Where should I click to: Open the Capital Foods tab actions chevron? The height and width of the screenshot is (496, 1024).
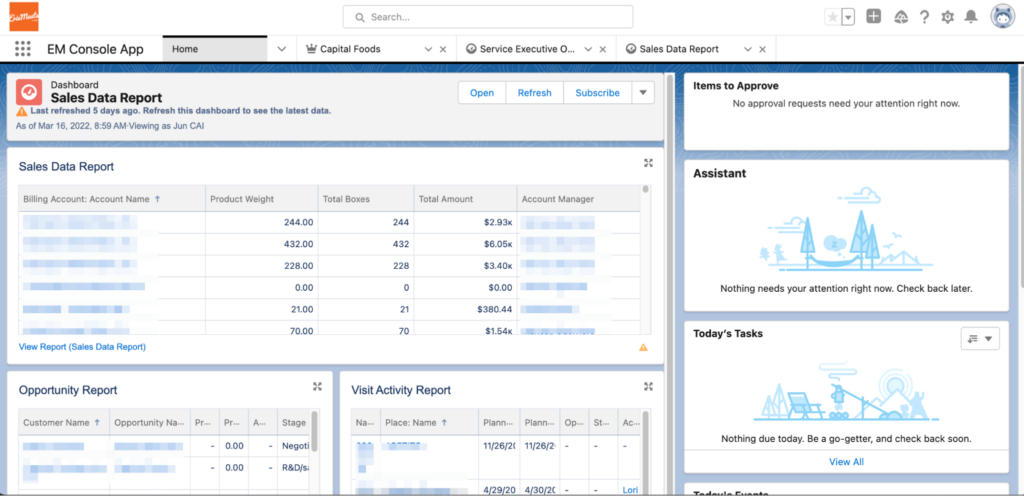coord(428,50)
